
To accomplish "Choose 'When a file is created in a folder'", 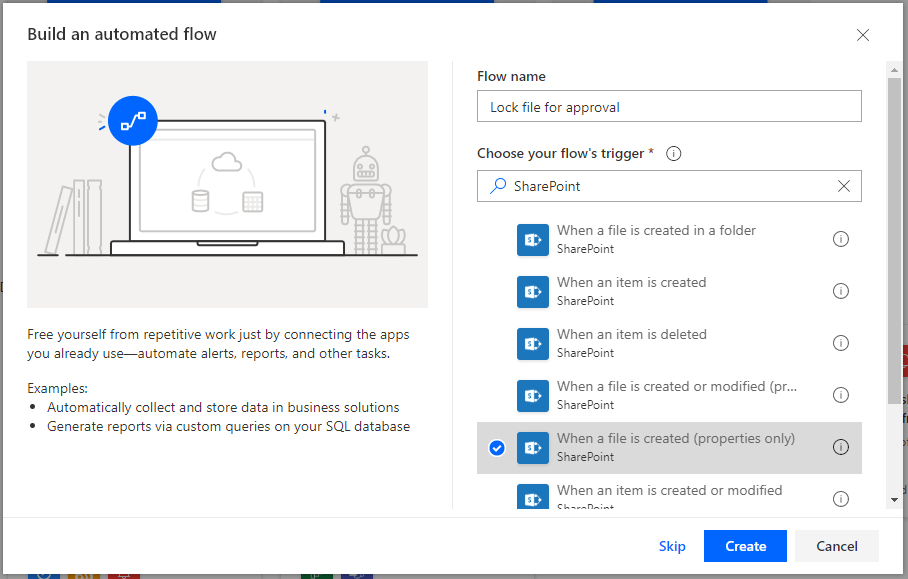I will 656,231.
